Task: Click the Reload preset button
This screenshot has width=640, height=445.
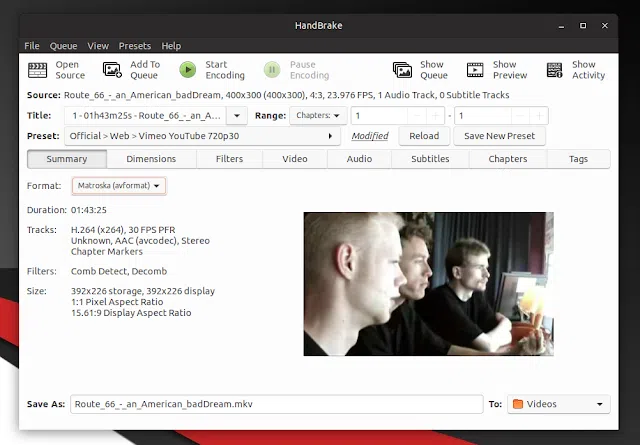Action: tap(424, 136)
